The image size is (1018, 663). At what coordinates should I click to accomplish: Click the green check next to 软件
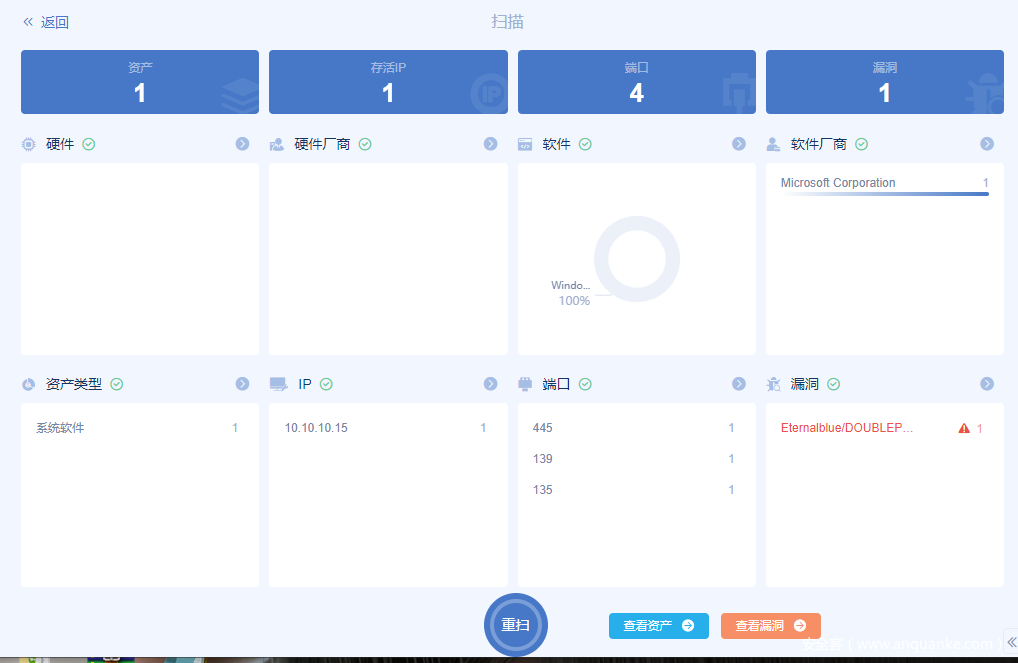pyautogui.click(x=585, y=144)
